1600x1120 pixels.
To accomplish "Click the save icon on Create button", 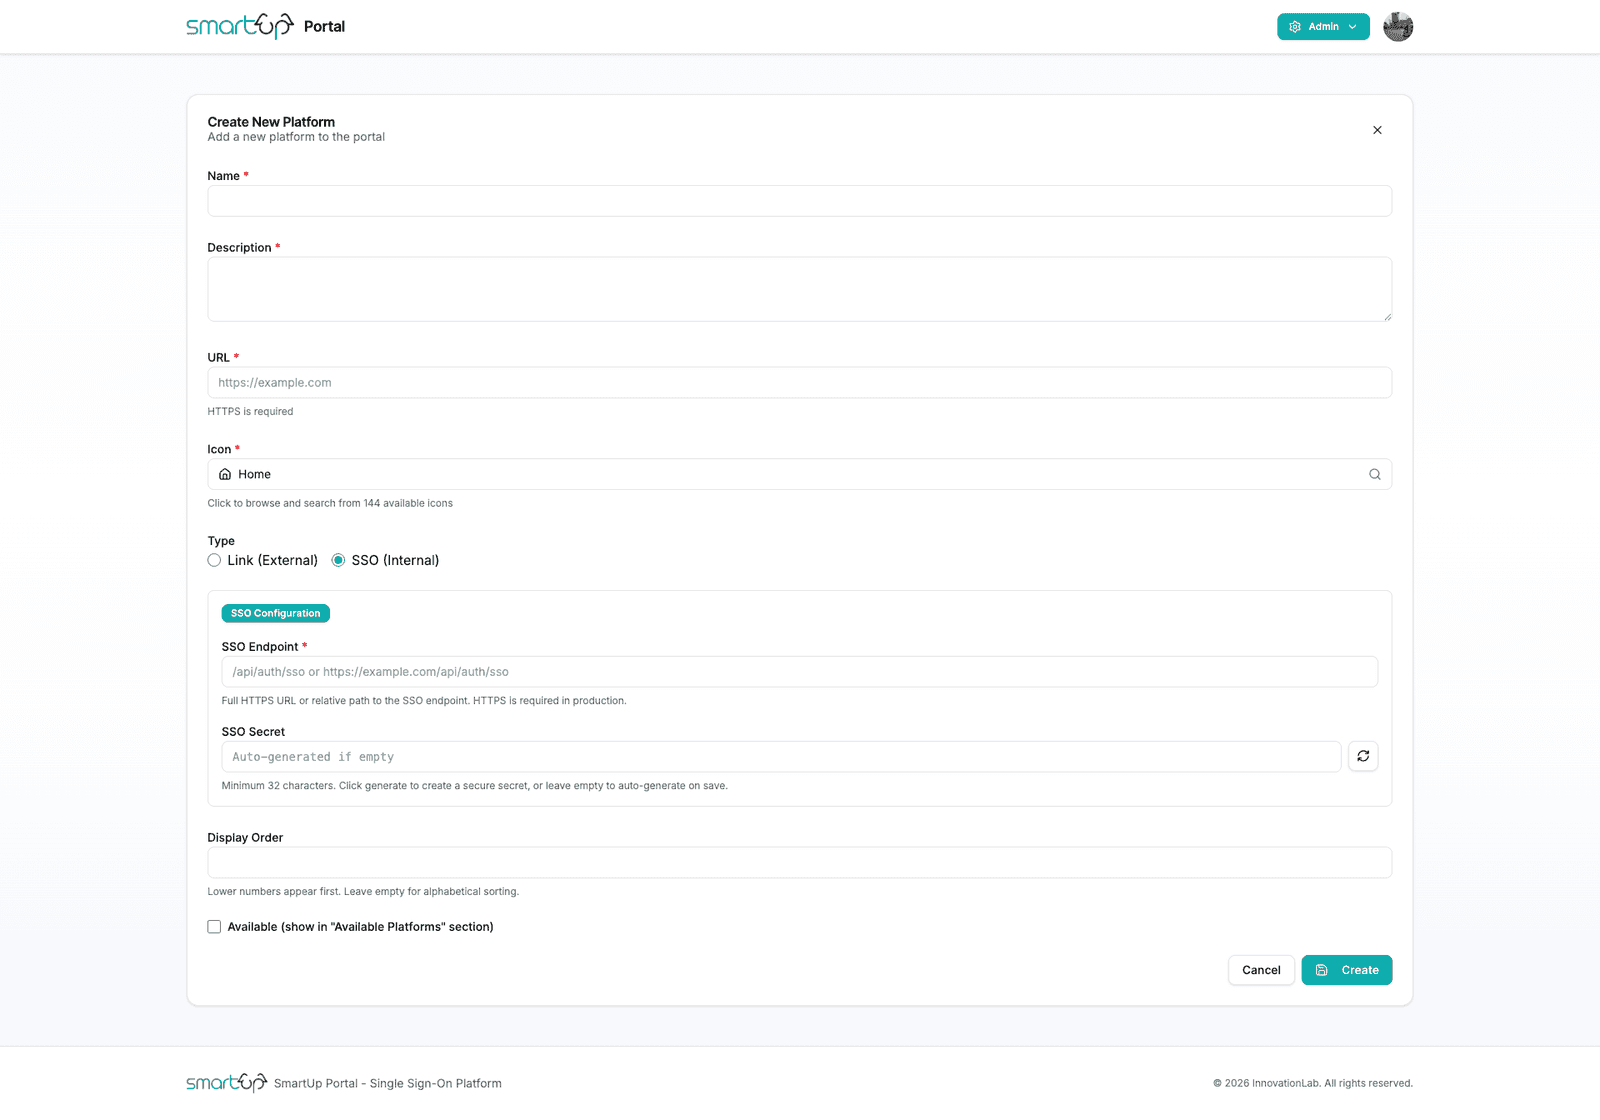I will point(1322,970).
